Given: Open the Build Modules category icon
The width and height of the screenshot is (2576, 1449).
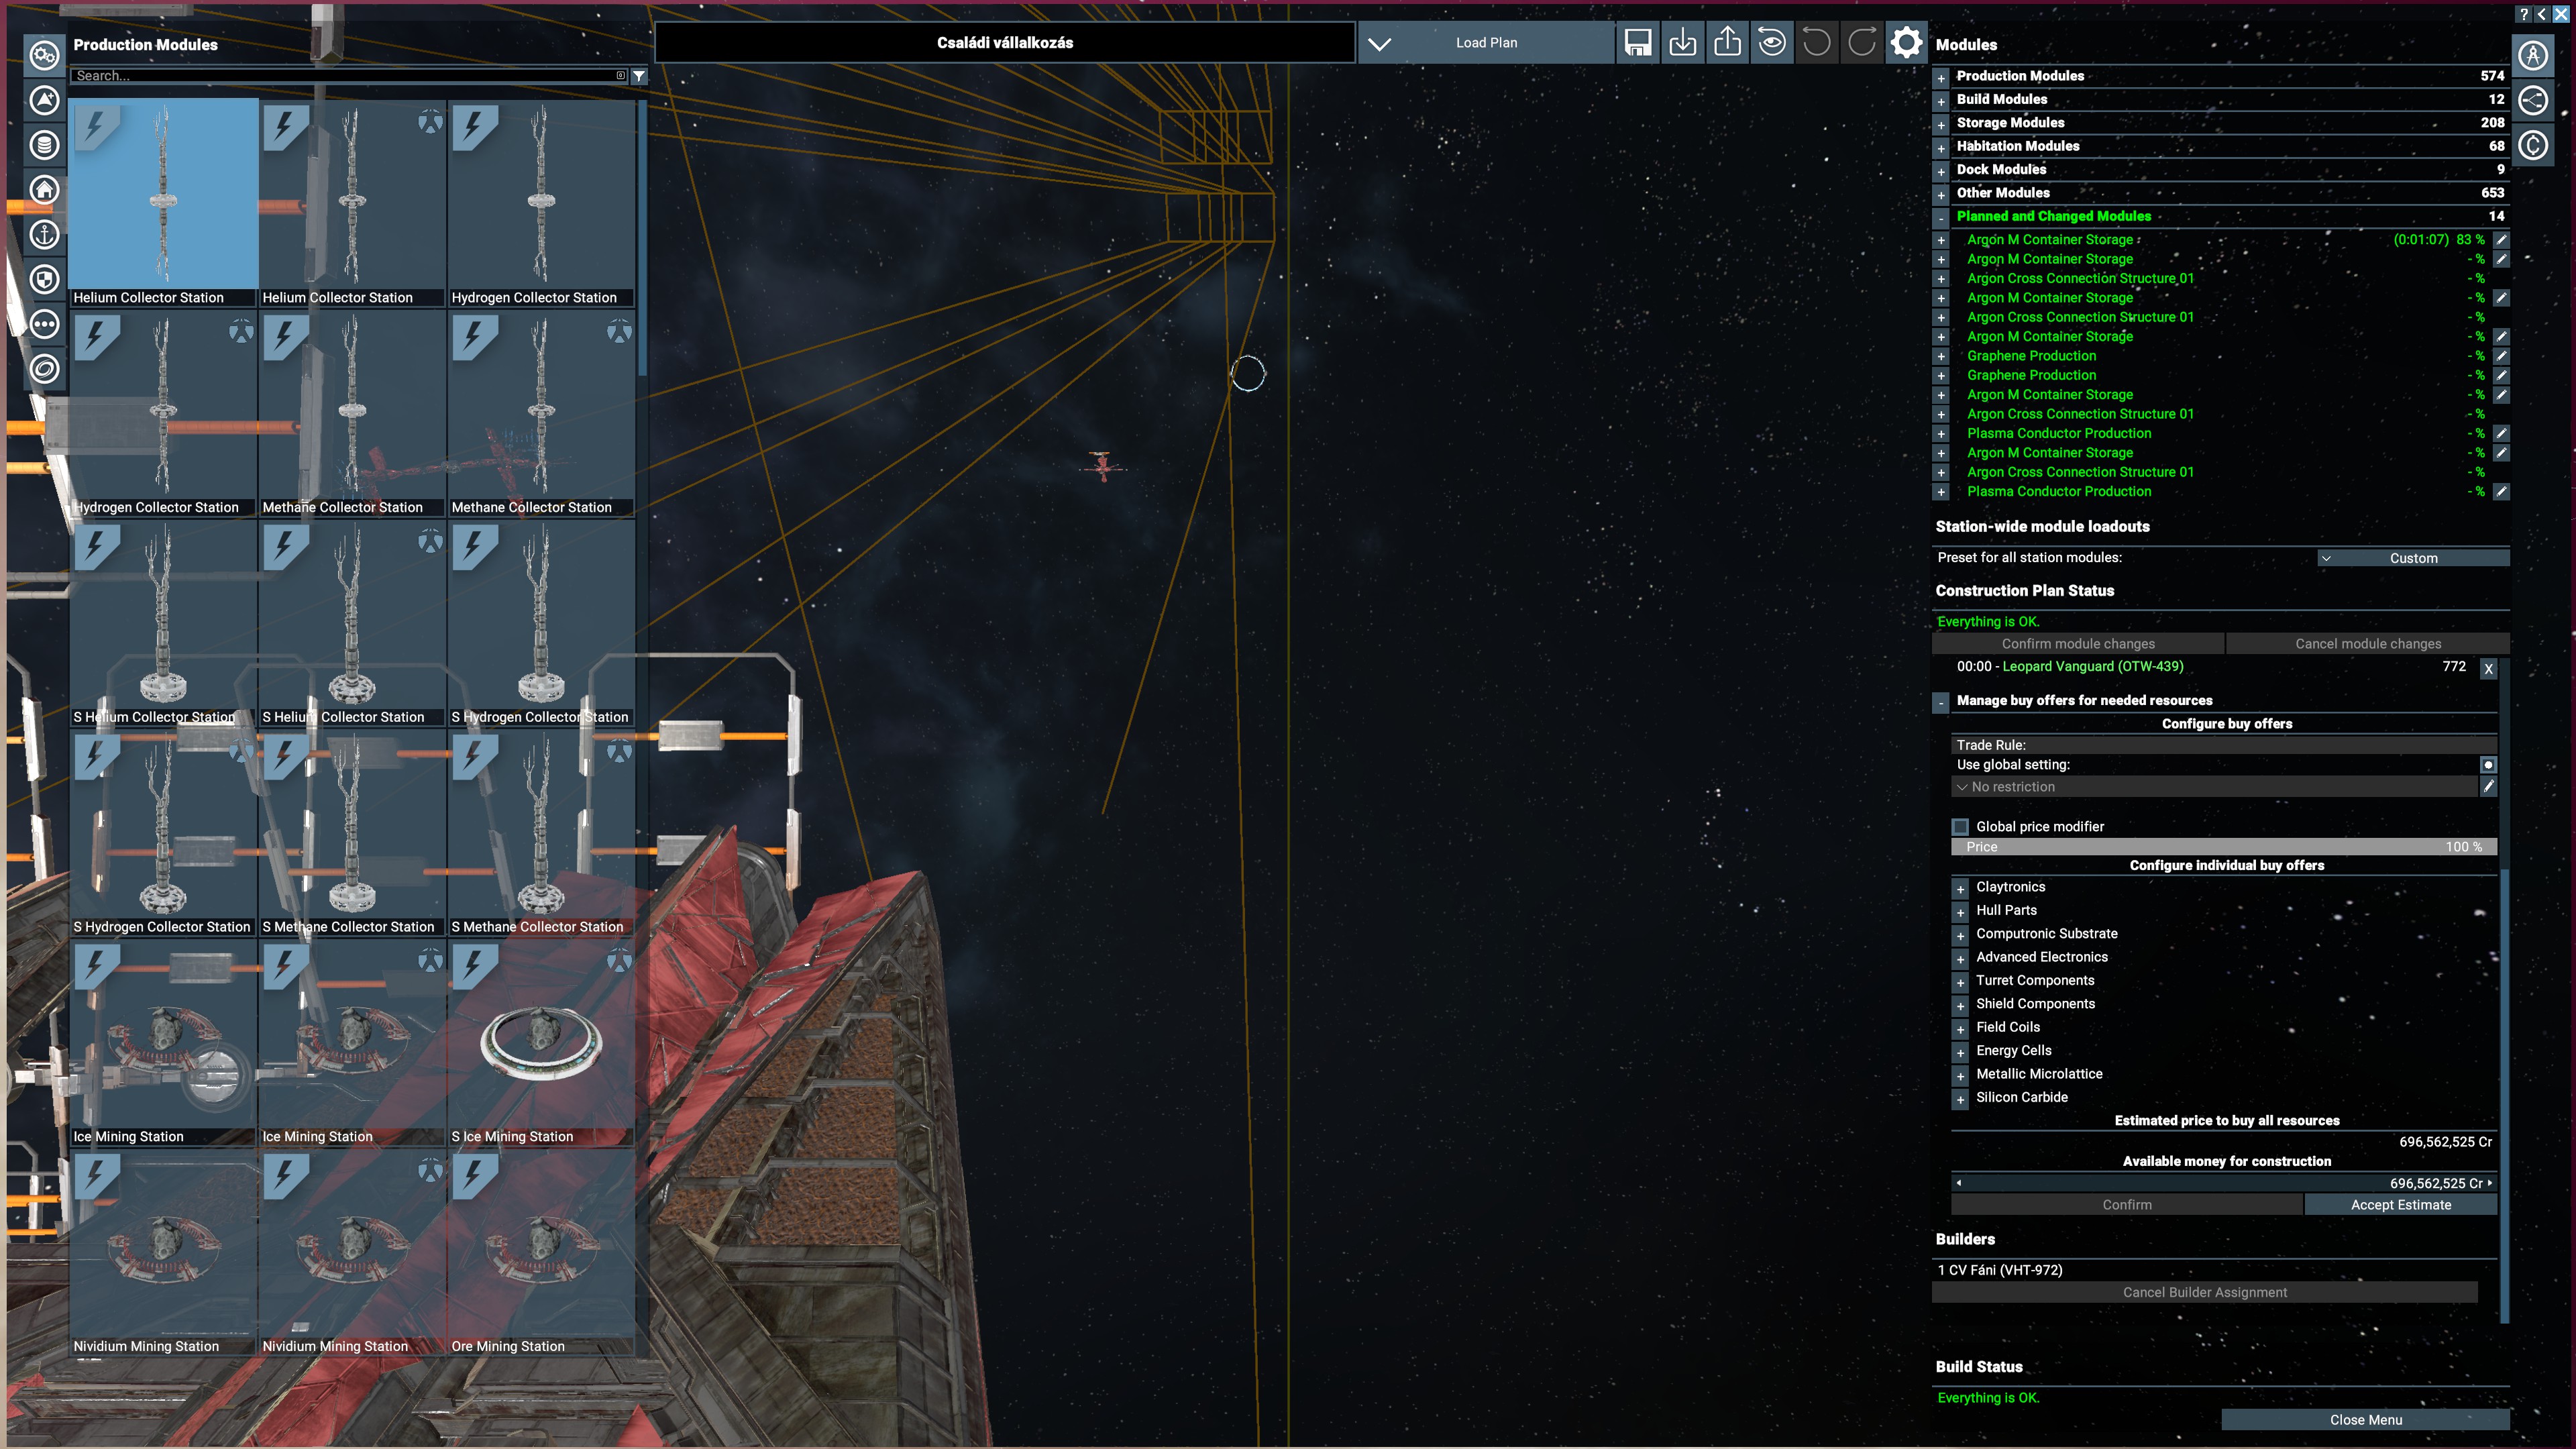Looking at the screenshot, I should click(44, 100).
